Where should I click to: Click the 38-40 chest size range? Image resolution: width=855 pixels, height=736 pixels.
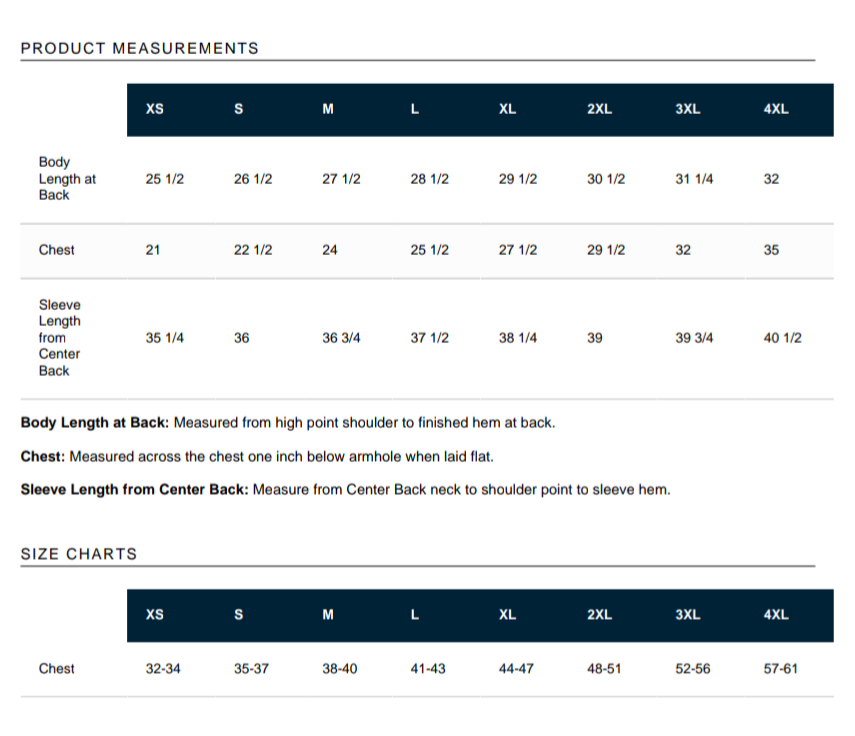coord(340,668)
